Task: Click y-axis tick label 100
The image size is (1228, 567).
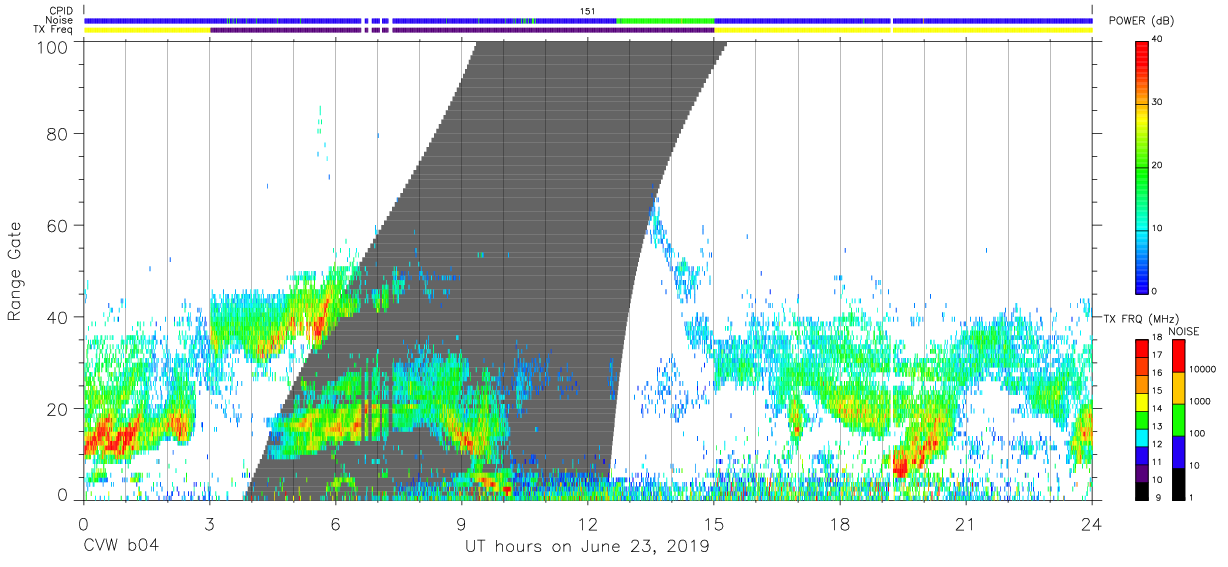Action: click(x=54, y=48)
